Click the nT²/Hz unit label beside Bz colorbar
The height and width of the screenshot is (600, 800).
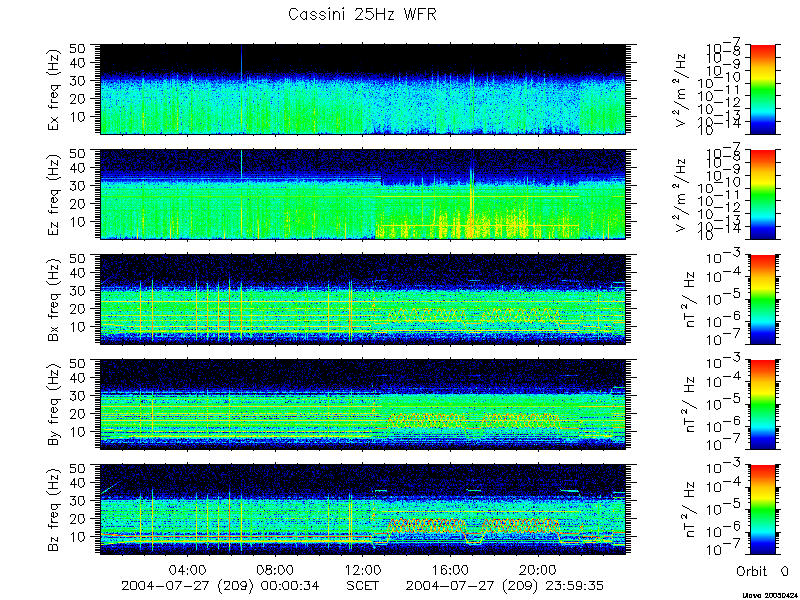click(x=689, y=510)
